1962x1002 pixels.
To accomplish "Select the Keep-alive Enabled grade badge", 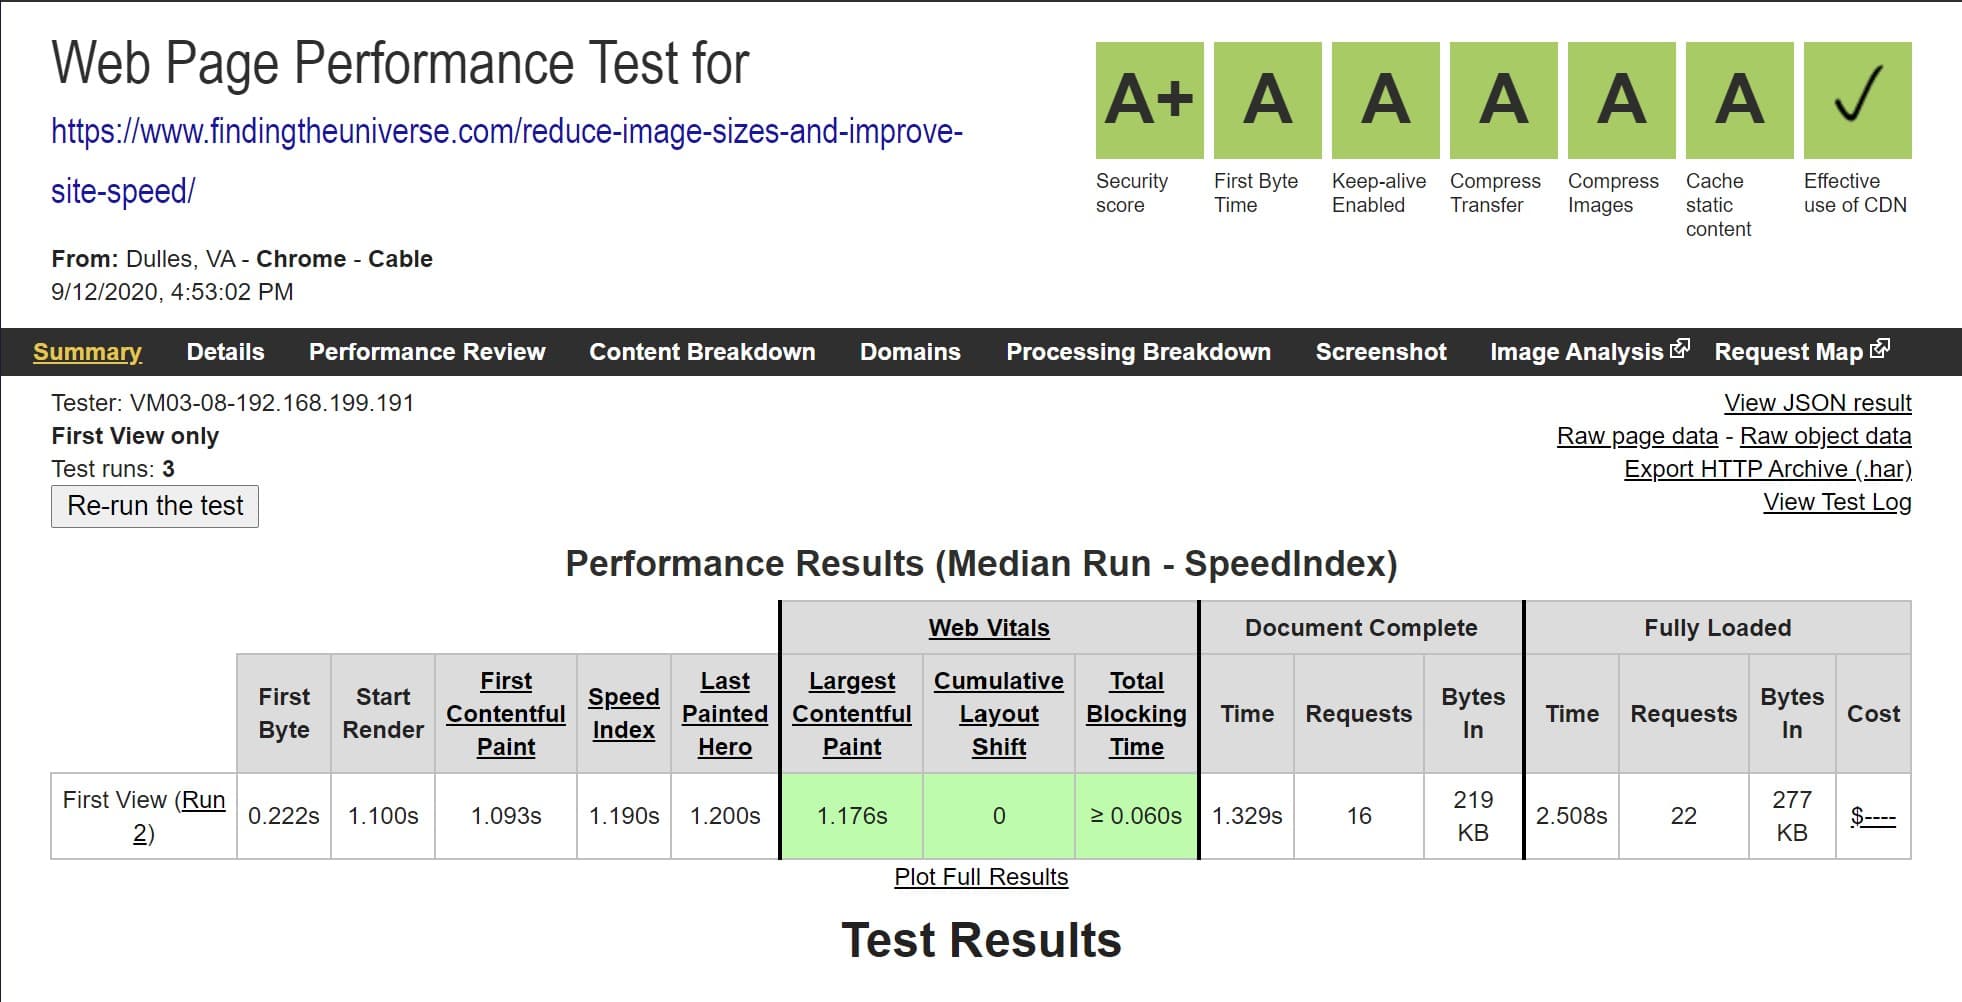I will pyautogui.click(x=1382, y=98).
